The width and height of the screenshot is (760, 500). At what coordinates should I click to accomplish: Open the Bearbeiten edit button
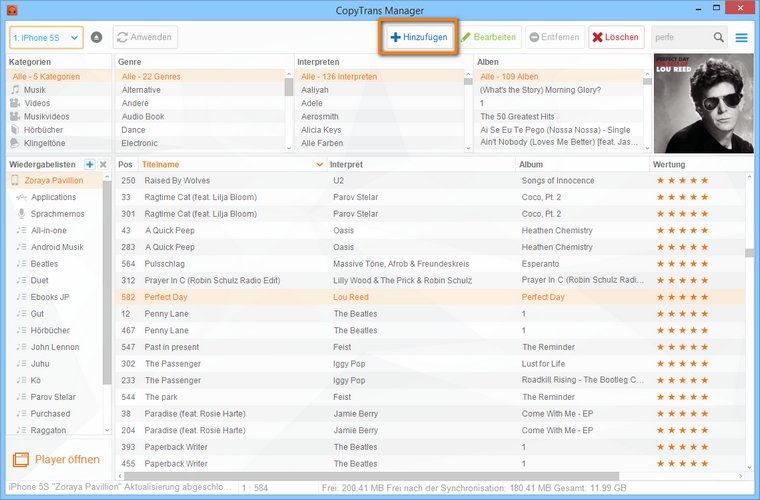click(x=489, y=37)
